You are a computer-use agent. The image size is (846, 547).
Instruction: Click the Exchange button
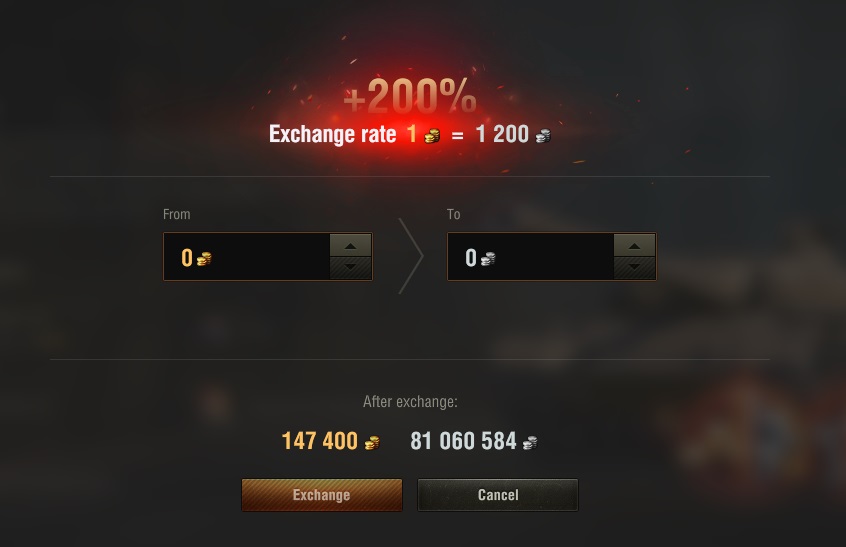322,495
